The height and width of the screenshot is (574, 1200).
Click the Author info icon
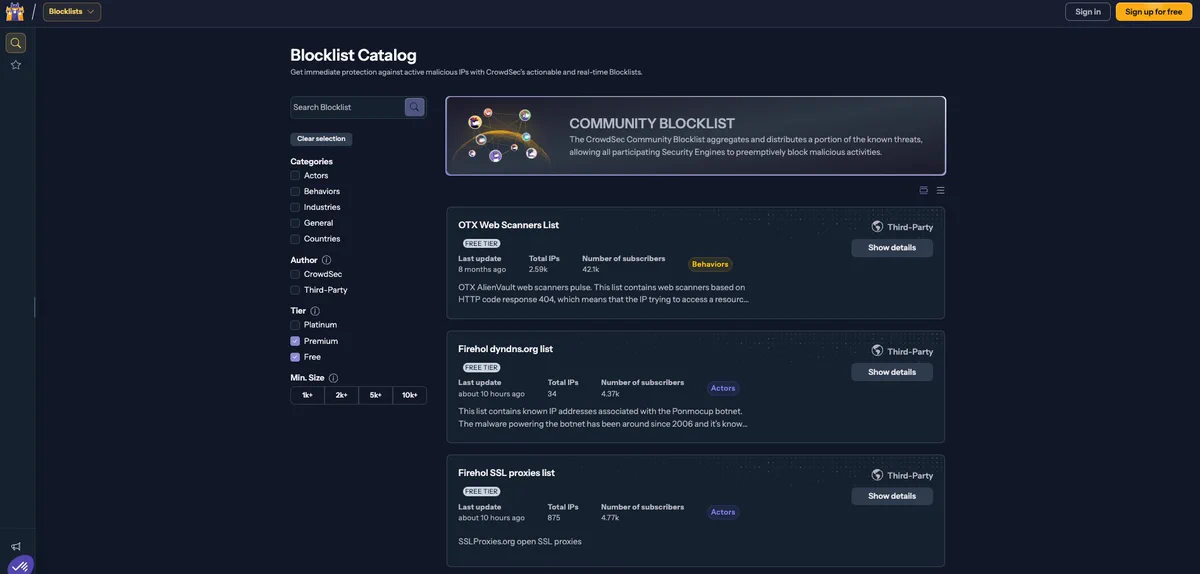tap(326, 260)
